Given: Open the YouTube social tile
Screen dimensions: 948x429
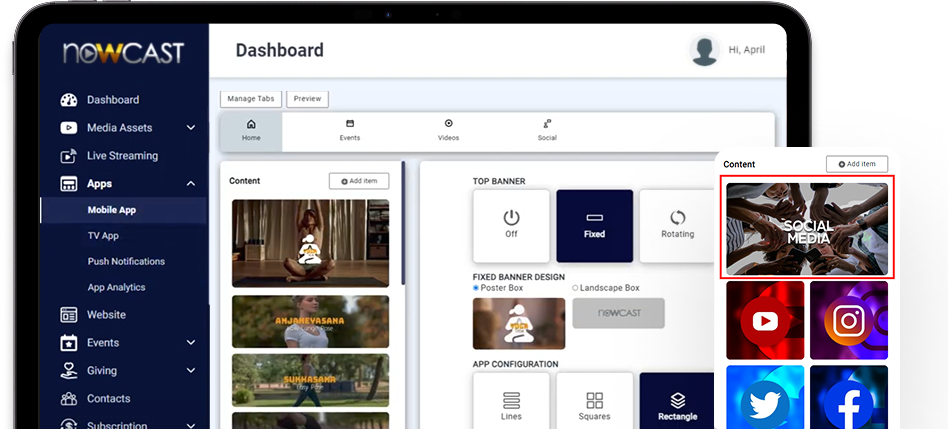Looking at the screenshot, I should tap(765, 320).
